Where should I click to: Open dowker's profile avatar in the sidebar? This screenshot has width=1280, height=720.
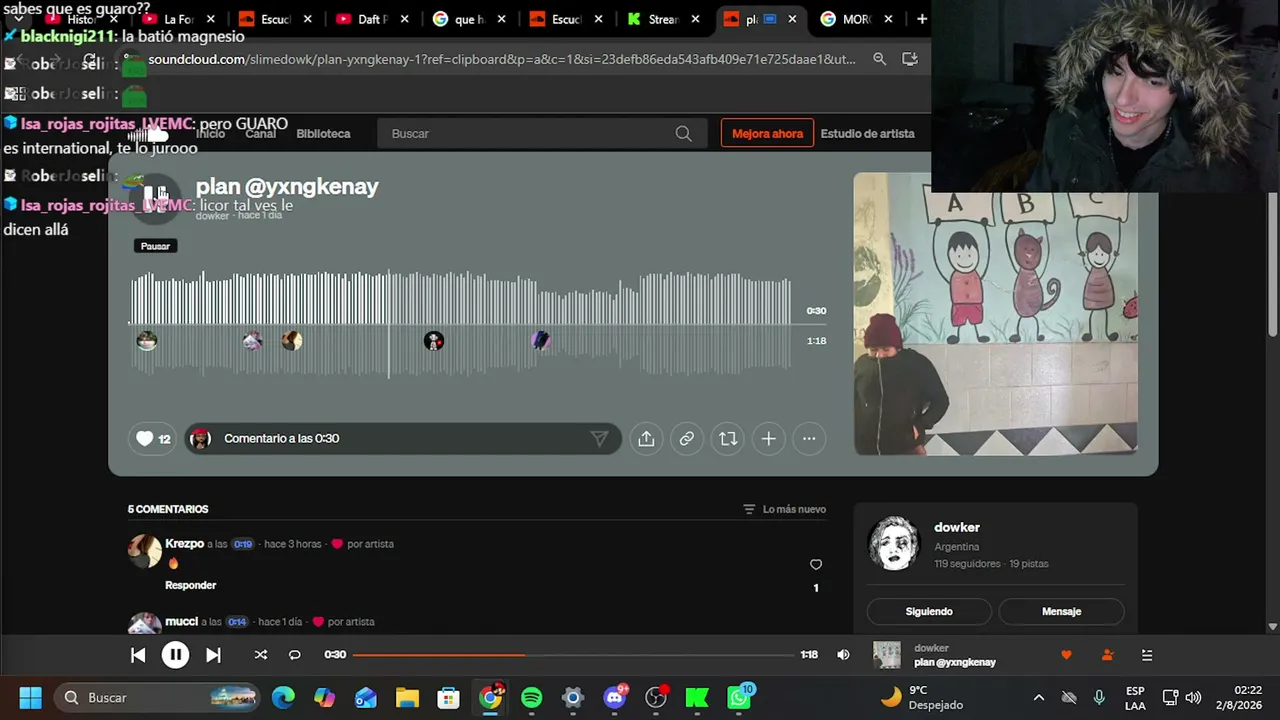click(x=893, y=544)
